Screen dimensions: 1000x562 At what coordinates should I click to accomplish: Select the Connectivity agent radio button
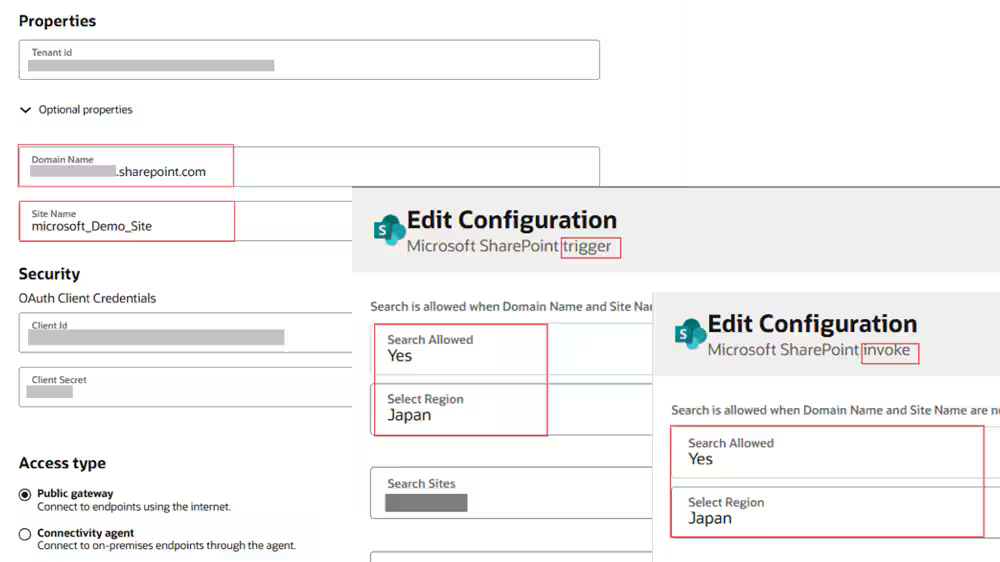point(25,534)
